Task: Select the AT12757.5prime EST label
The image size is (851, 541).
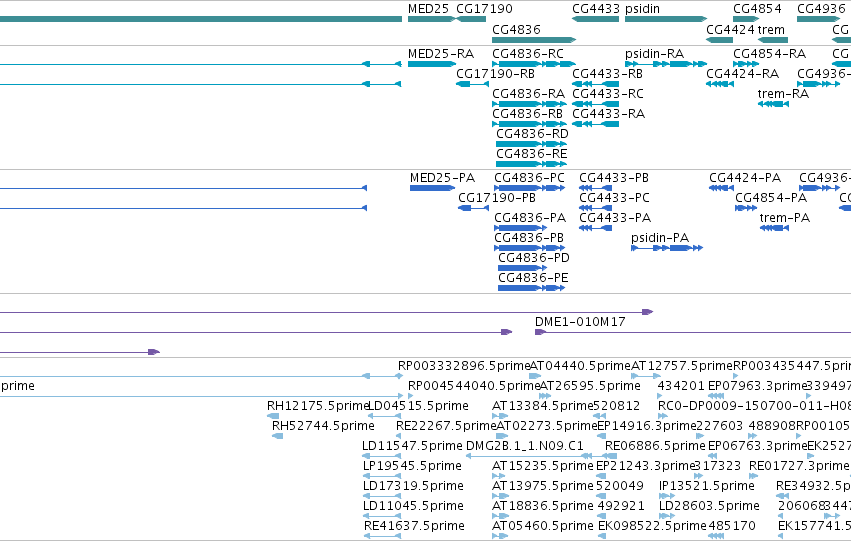Action: coord(682,366)
